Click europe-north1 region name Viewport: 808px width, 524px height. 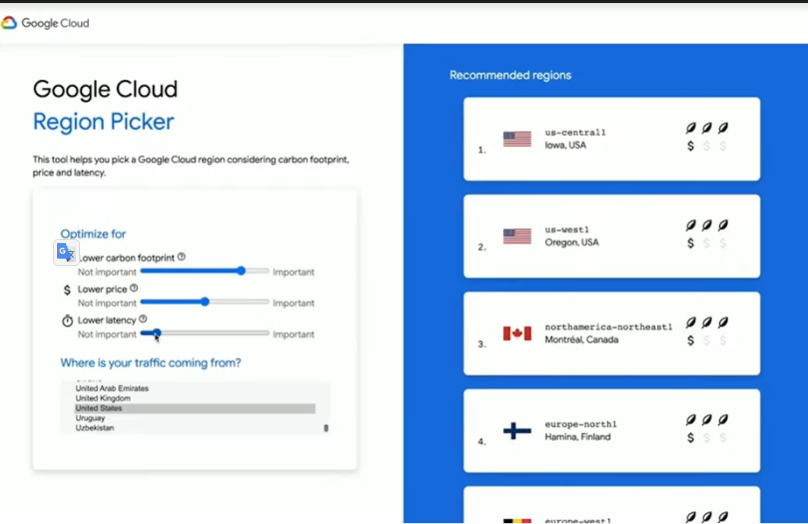point(581,425)
